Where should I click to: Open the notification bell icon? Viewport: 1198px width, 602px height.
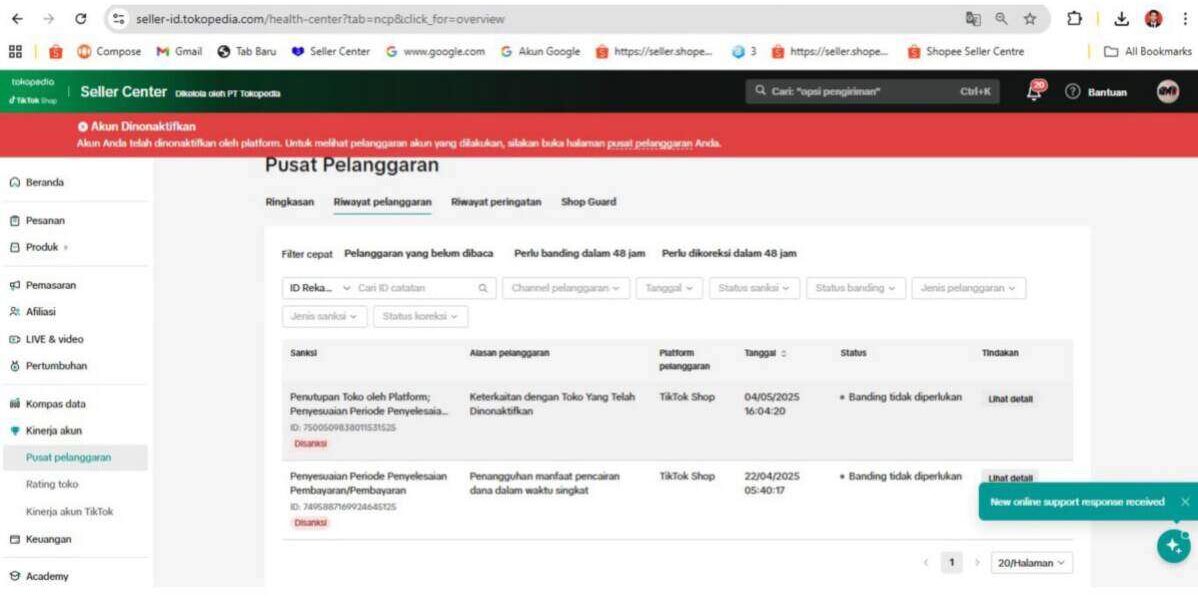pyautogui.click(x=1034, y=91)
